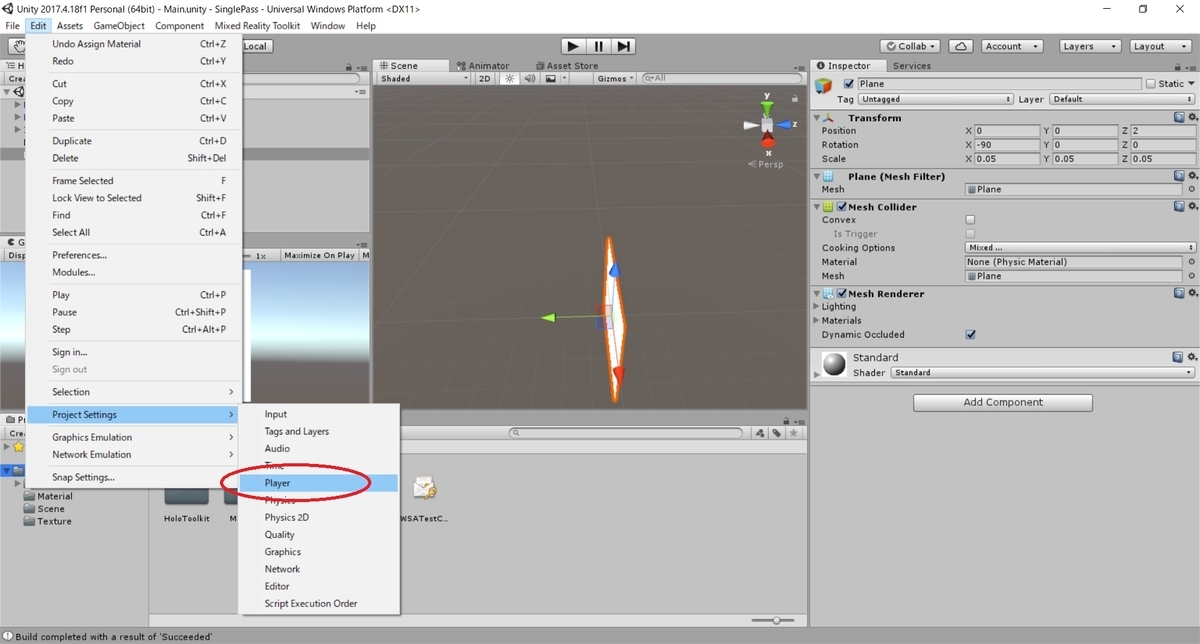Open Mesh Collider gear menu
Image resolution: width=1200 pixels, height=644 pixels.
pyautogui.click(x=1191, y=207)
